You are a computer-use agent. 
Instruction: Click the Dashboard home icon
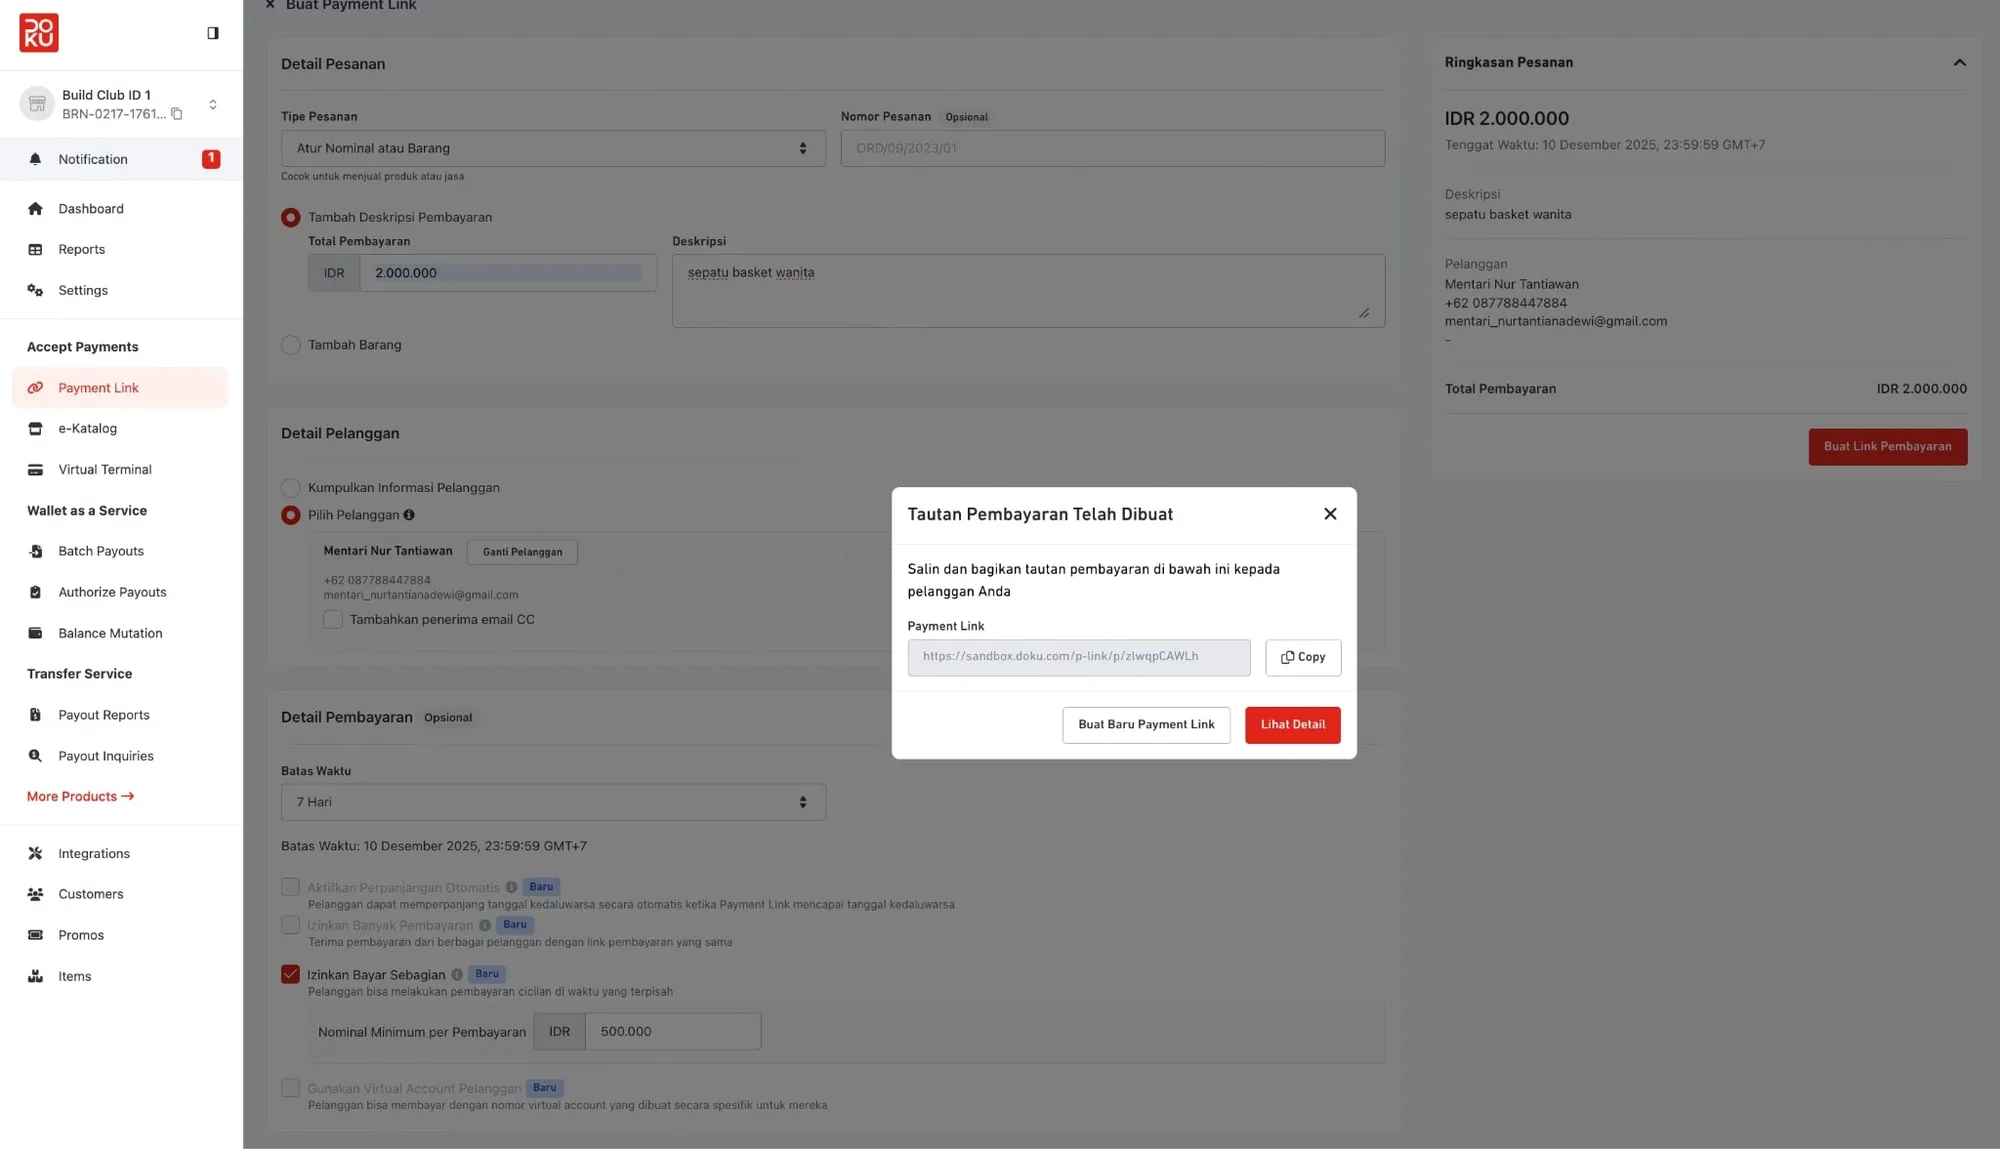[35, 209]
